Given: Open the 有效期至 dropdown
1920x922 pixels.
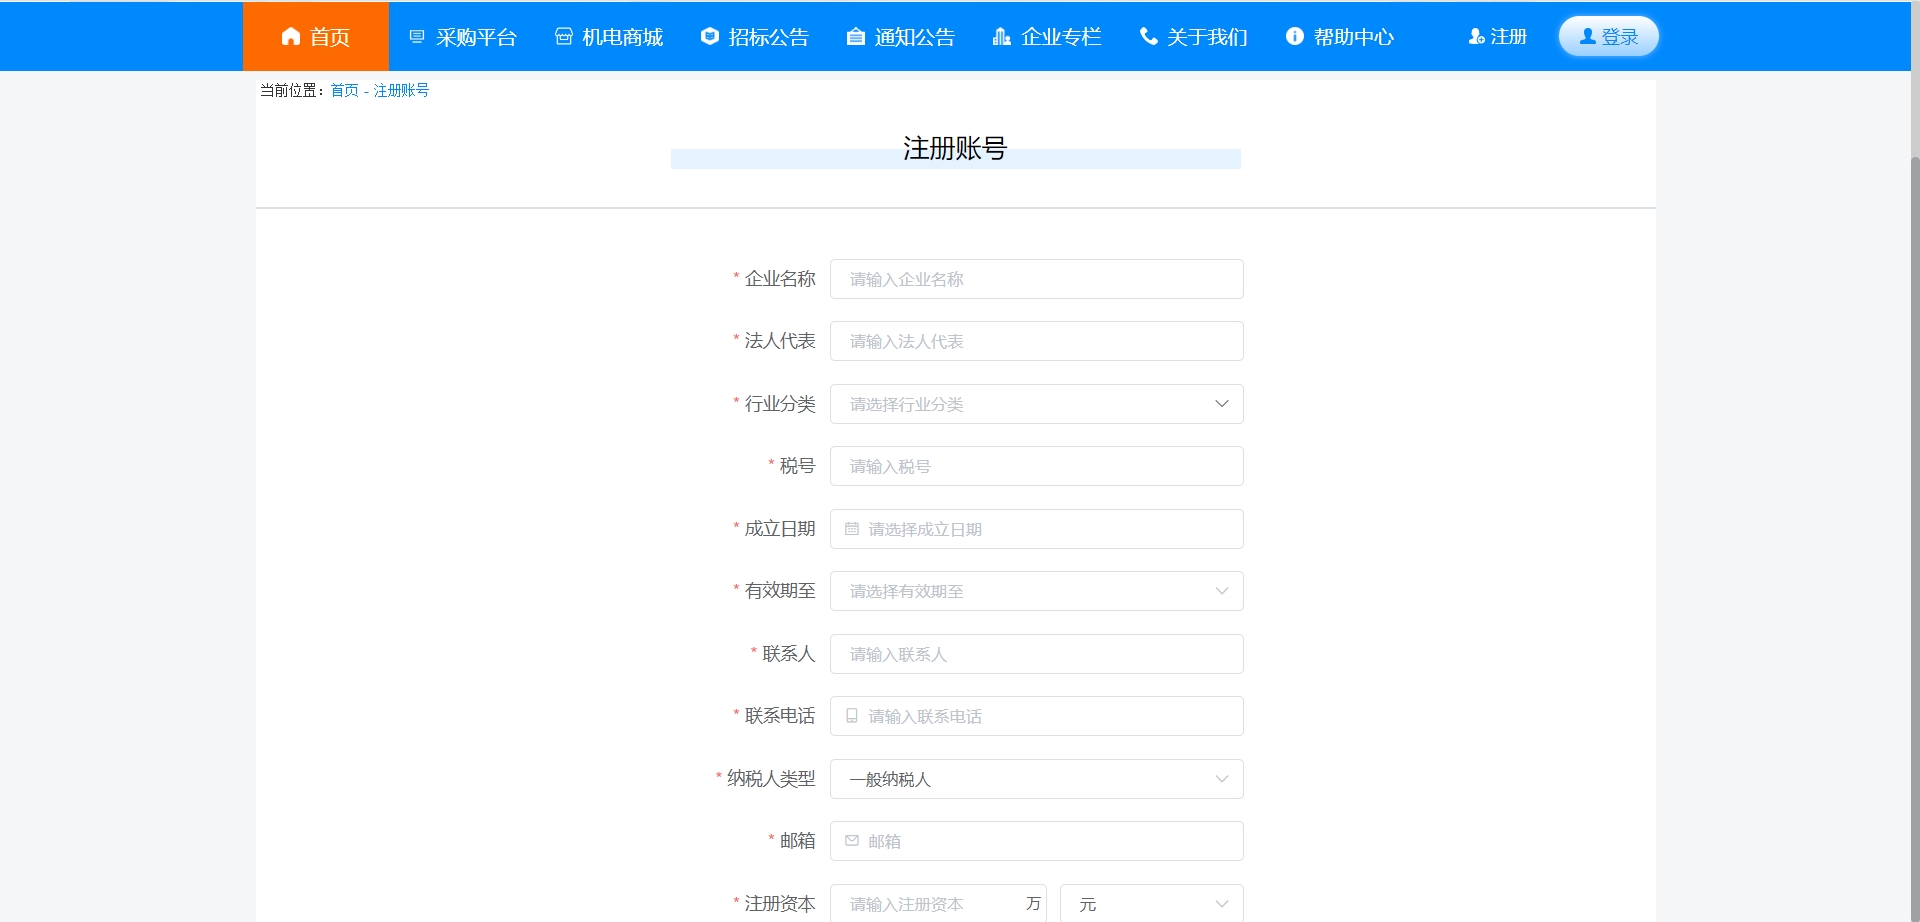Looking at the screenshot, I should [x=1036, y=591].
